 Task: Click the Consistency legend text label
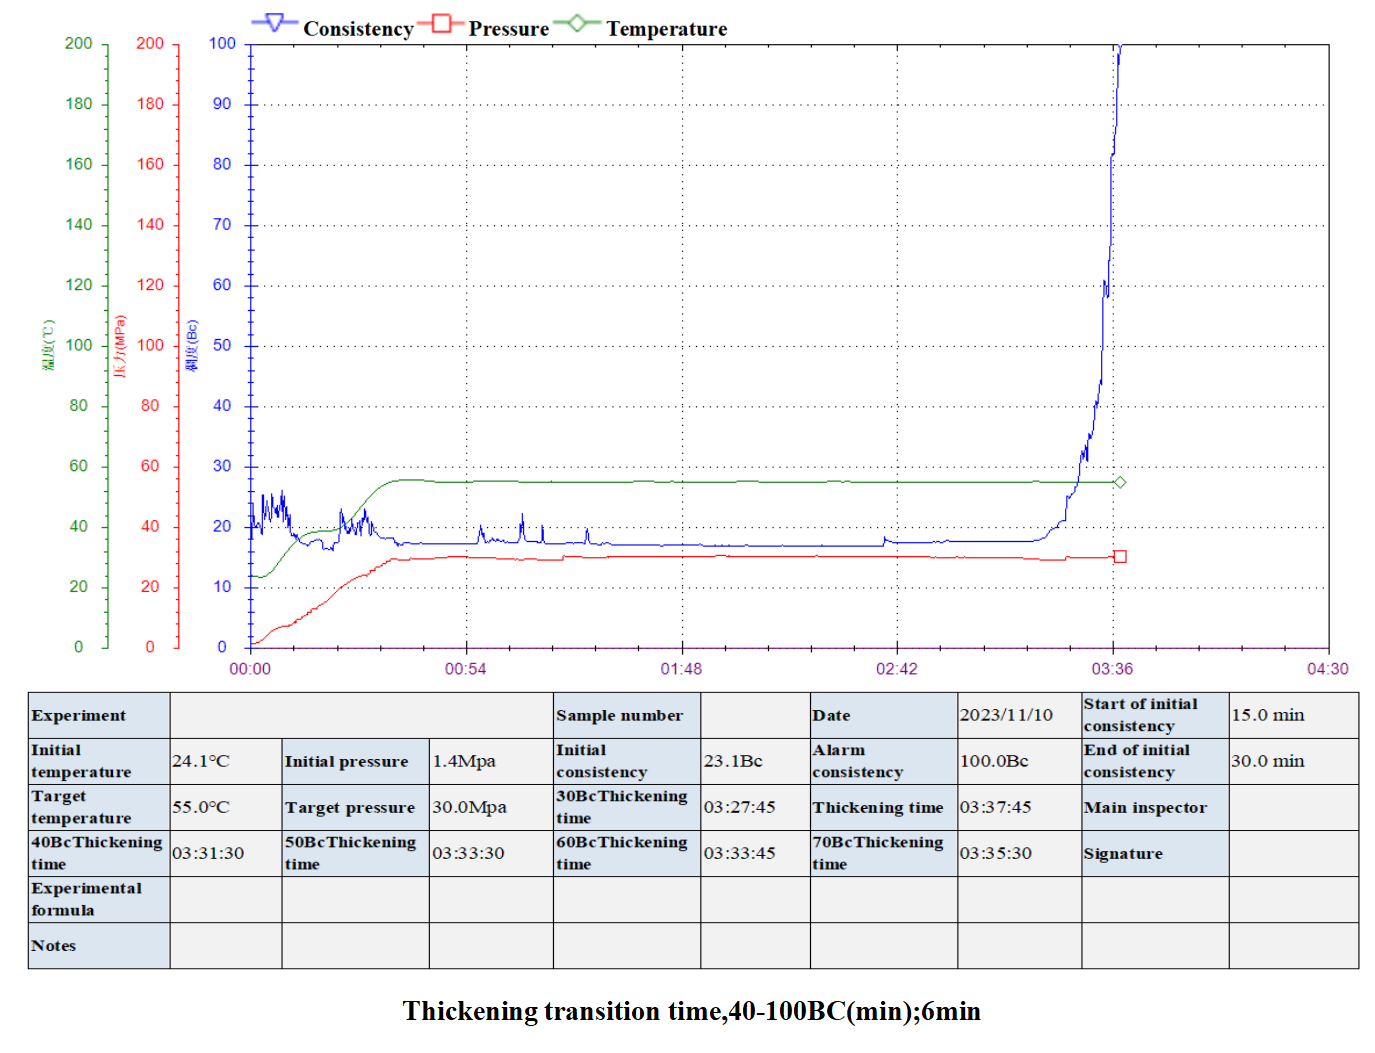tap(358, 29)
